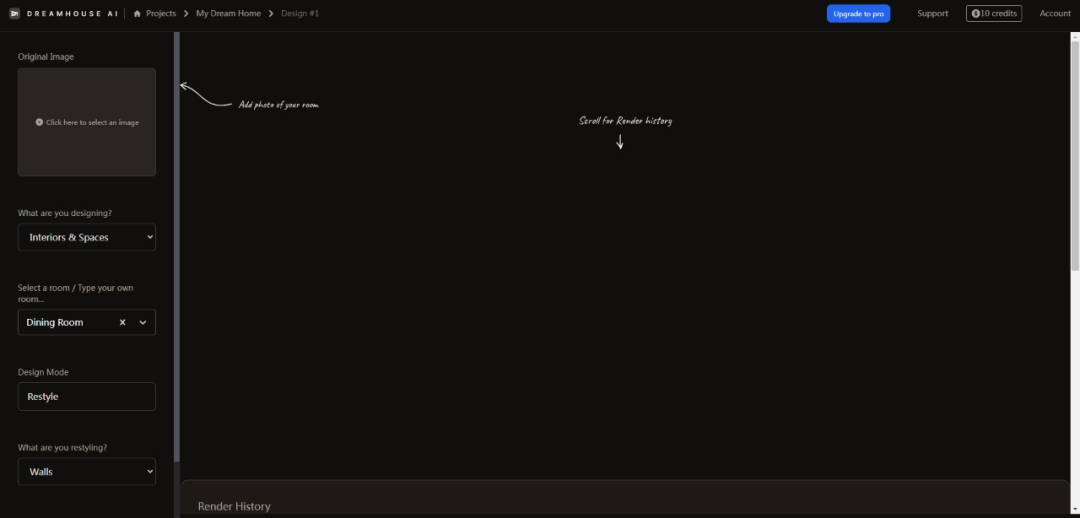
Task: Click the home icon beside Projects
Action: coord(137,13)
